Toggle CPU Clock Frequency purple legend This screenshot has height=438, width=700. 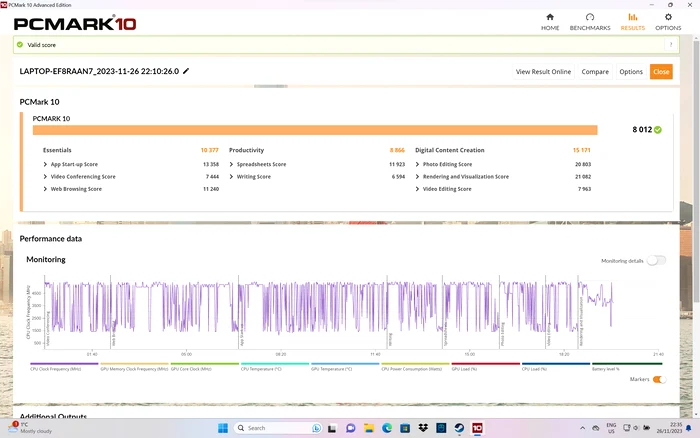pos(64,367)
